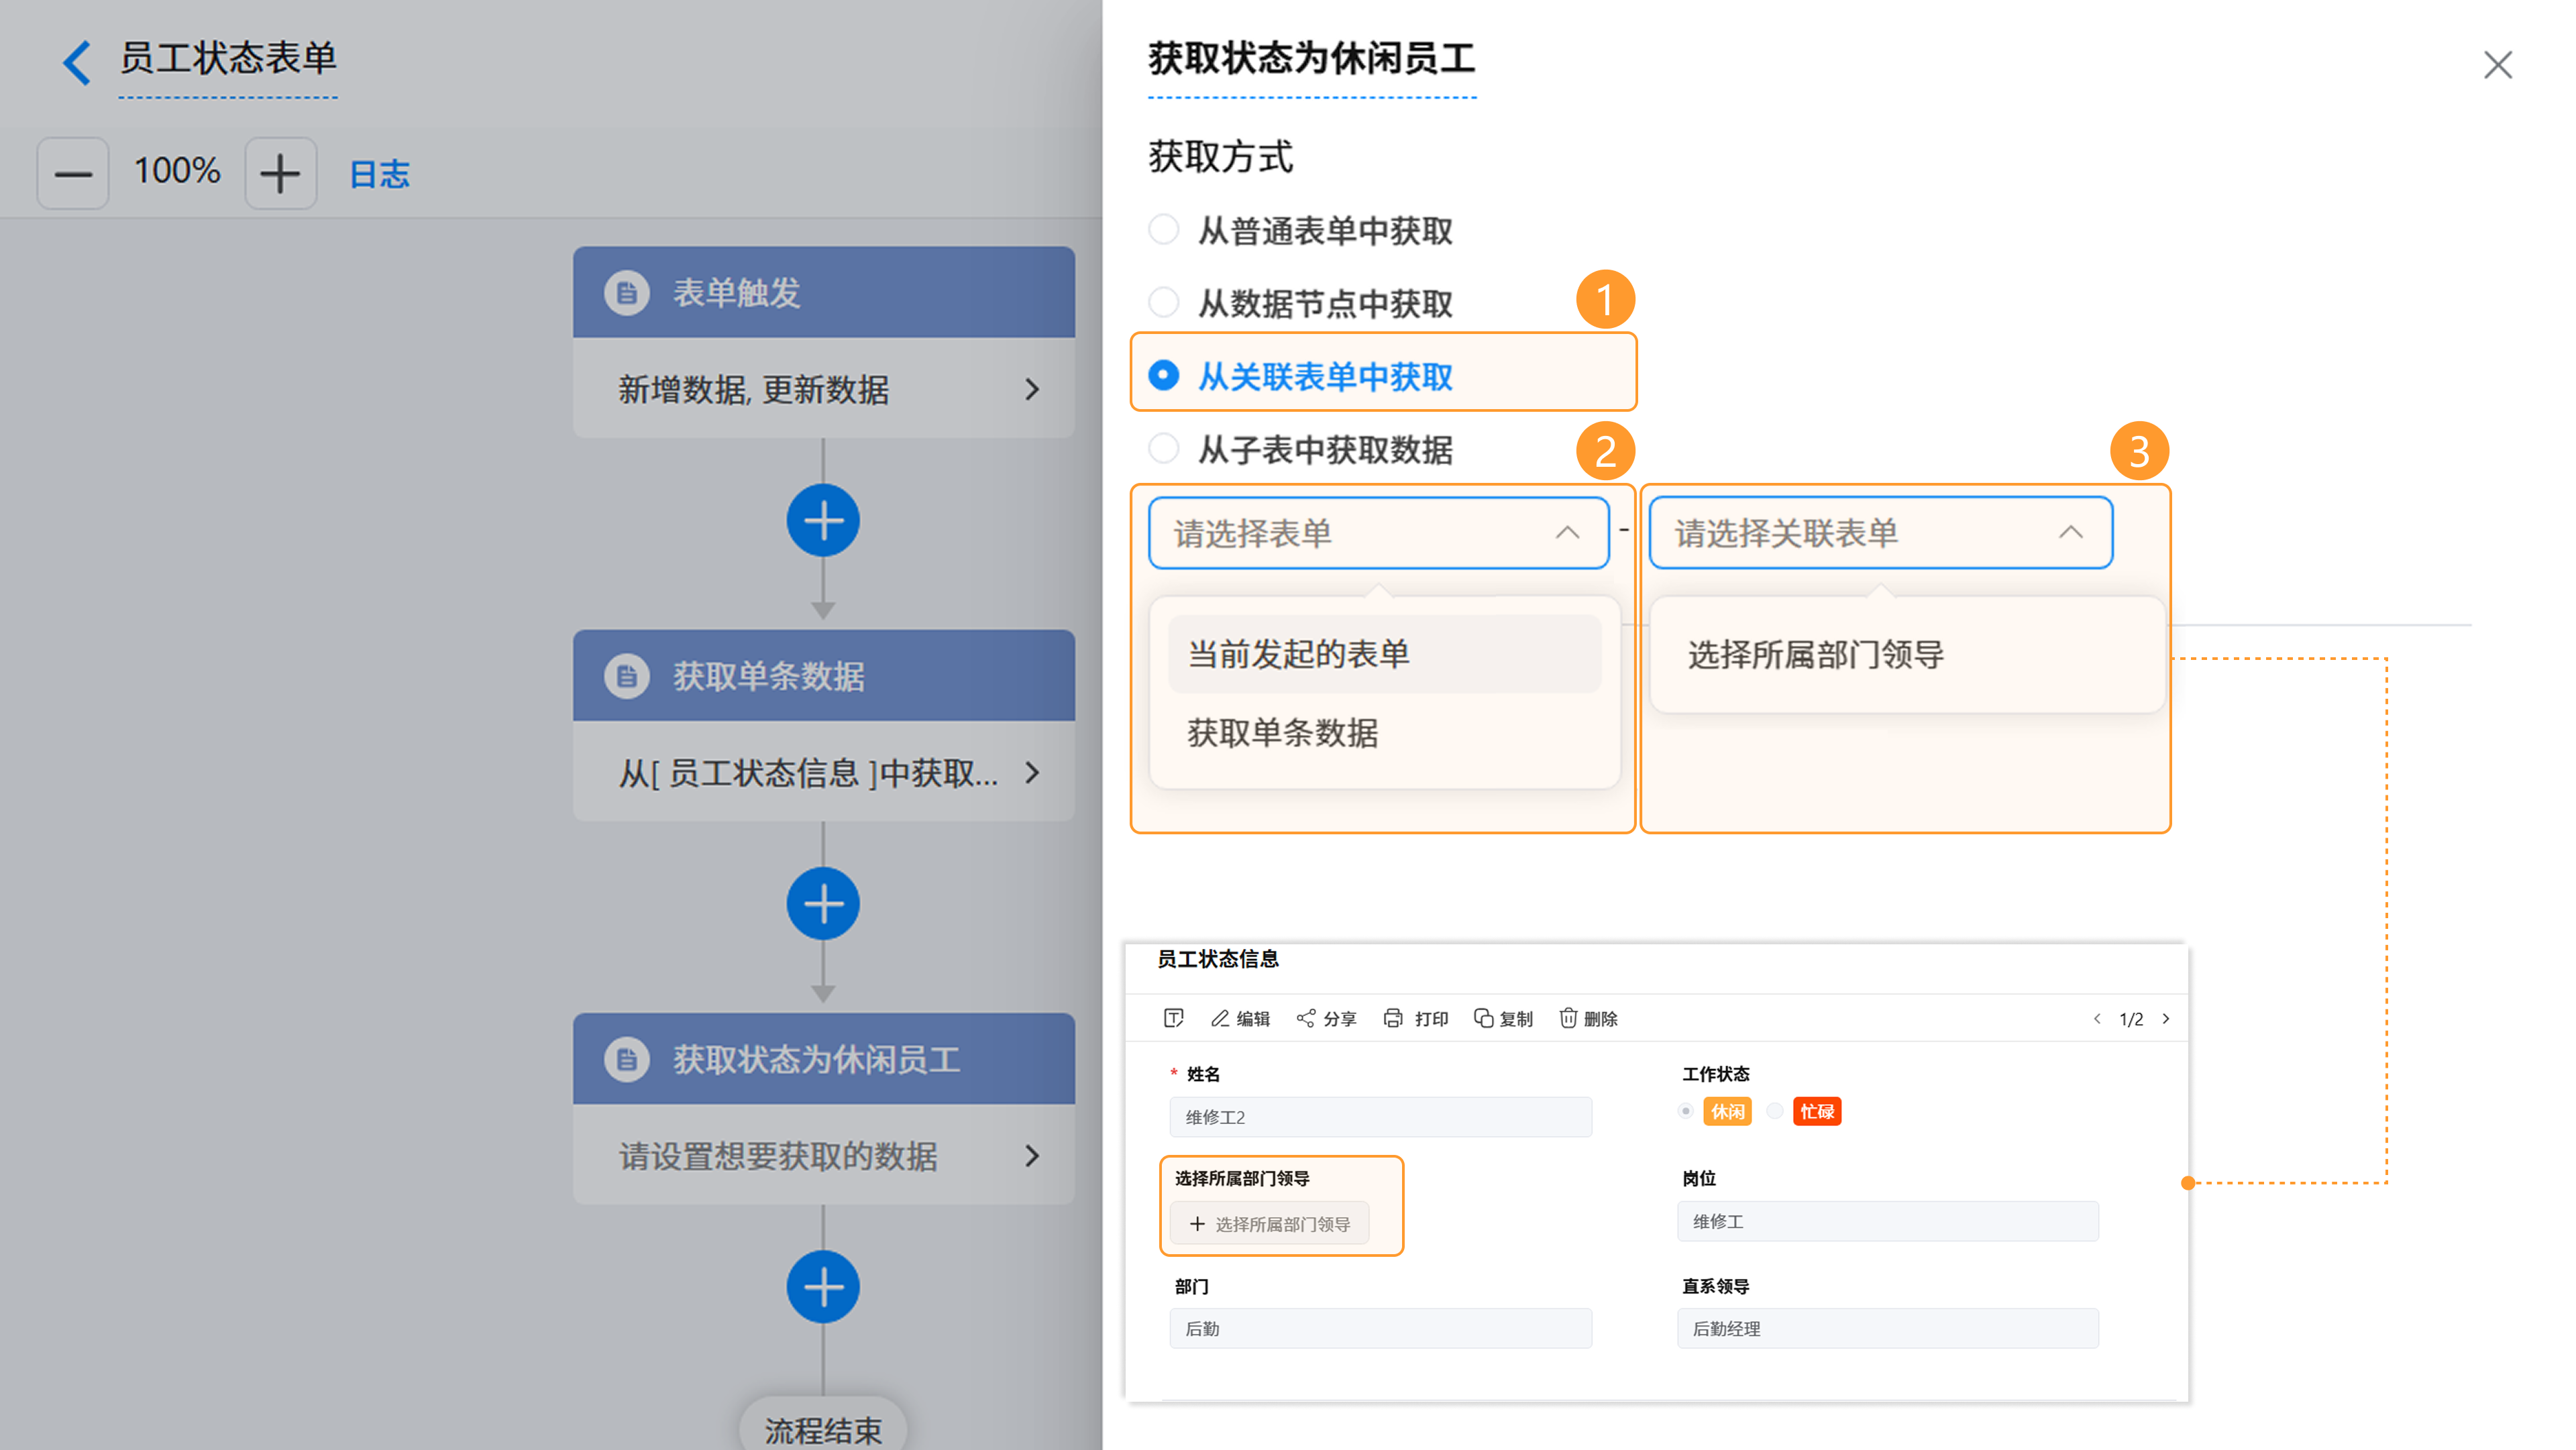
Task: Click 复制 in the record toolbar
Action: pos(1503,1018)
